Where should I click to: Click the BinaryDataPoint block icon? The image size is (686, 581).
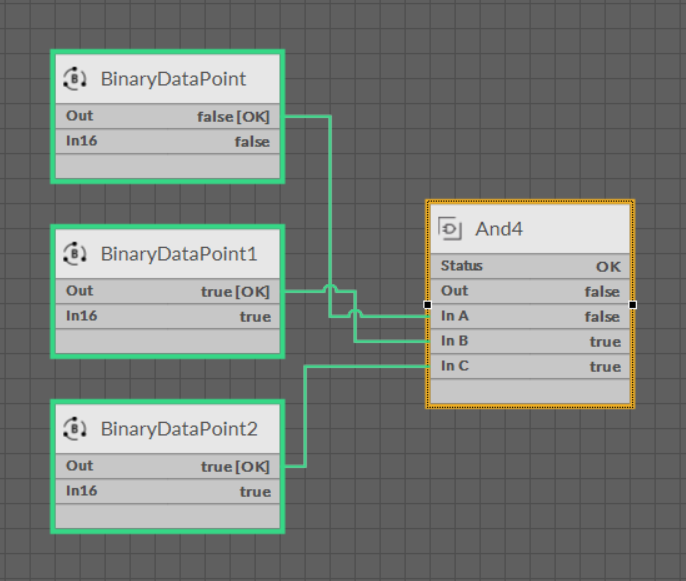pyautogui.click(x=75, y=79)
